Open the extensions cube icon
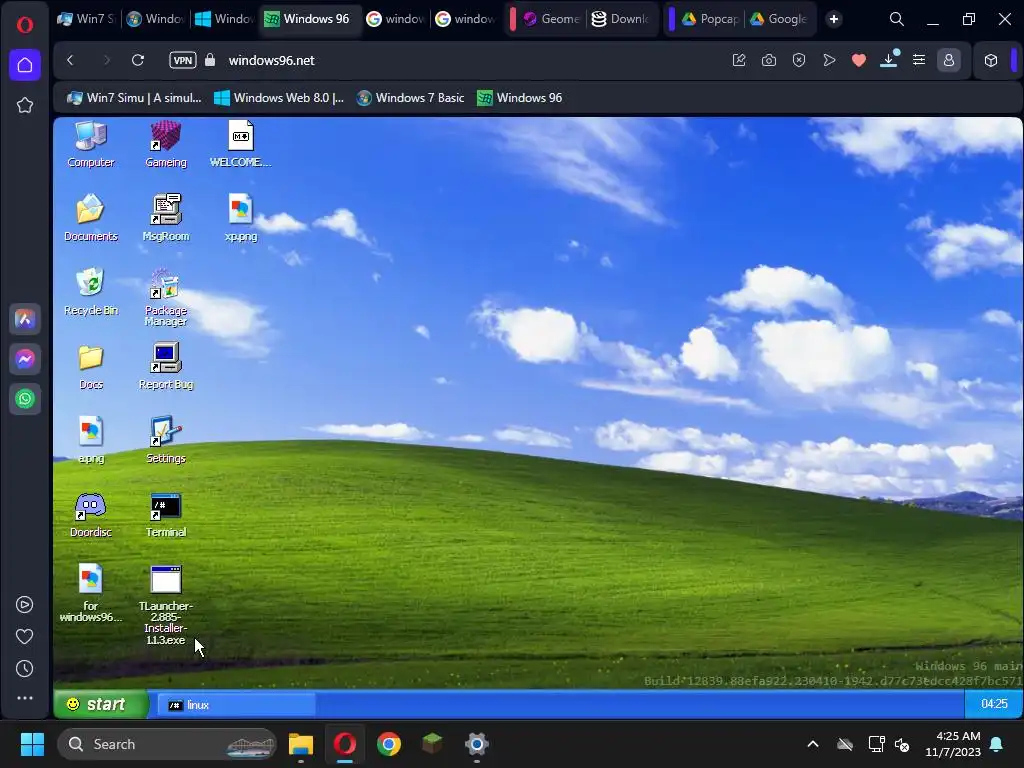Viewport: 1024px width, 768px height. tap(991, 60)
